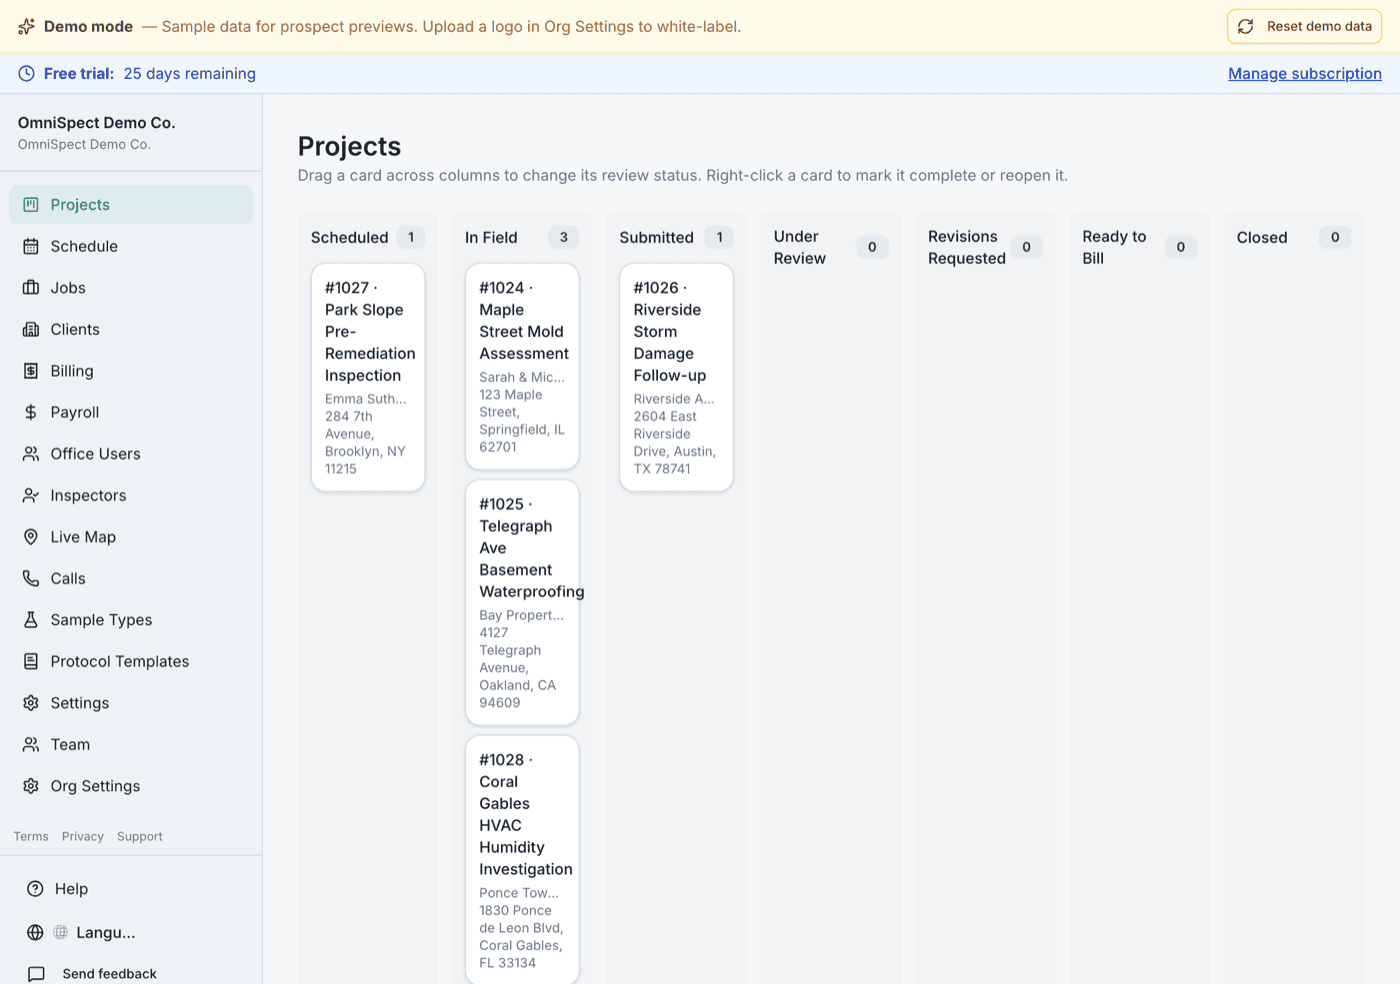Click the Jobs briefcase icon

pos(31,288)
